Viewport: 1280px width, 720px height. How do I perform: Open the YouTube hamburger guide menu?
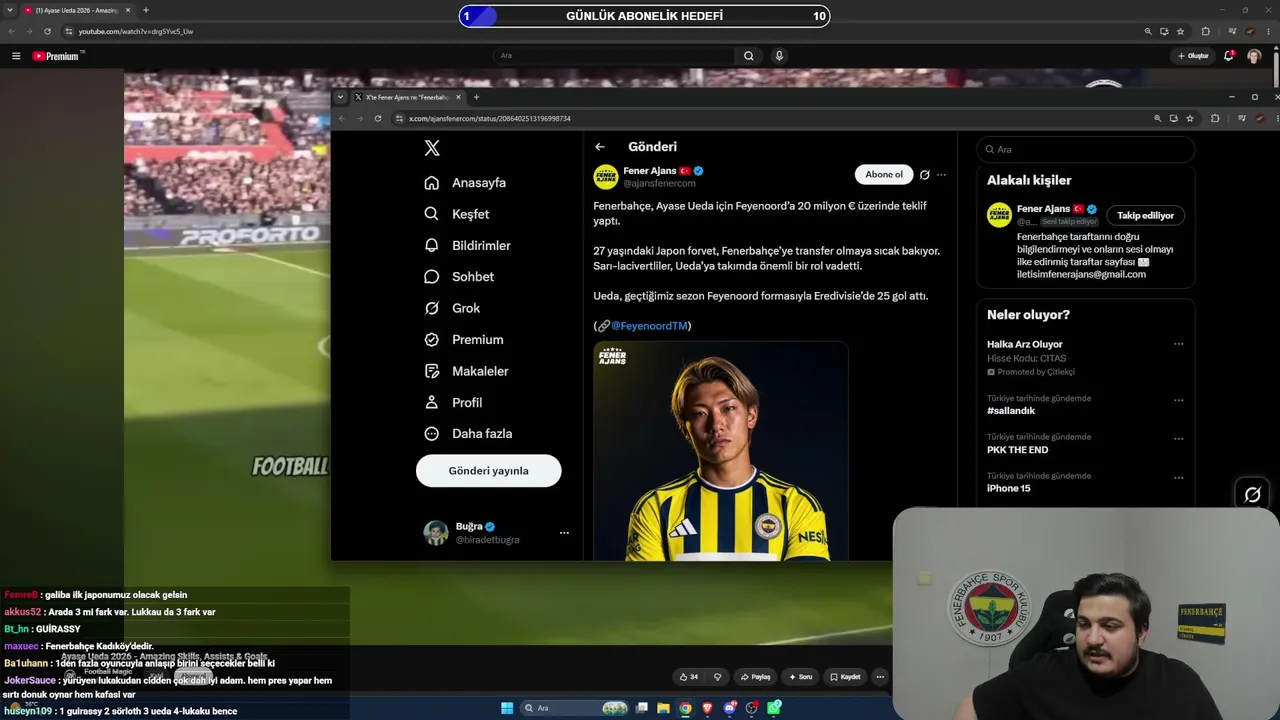(x=16, y=56)
